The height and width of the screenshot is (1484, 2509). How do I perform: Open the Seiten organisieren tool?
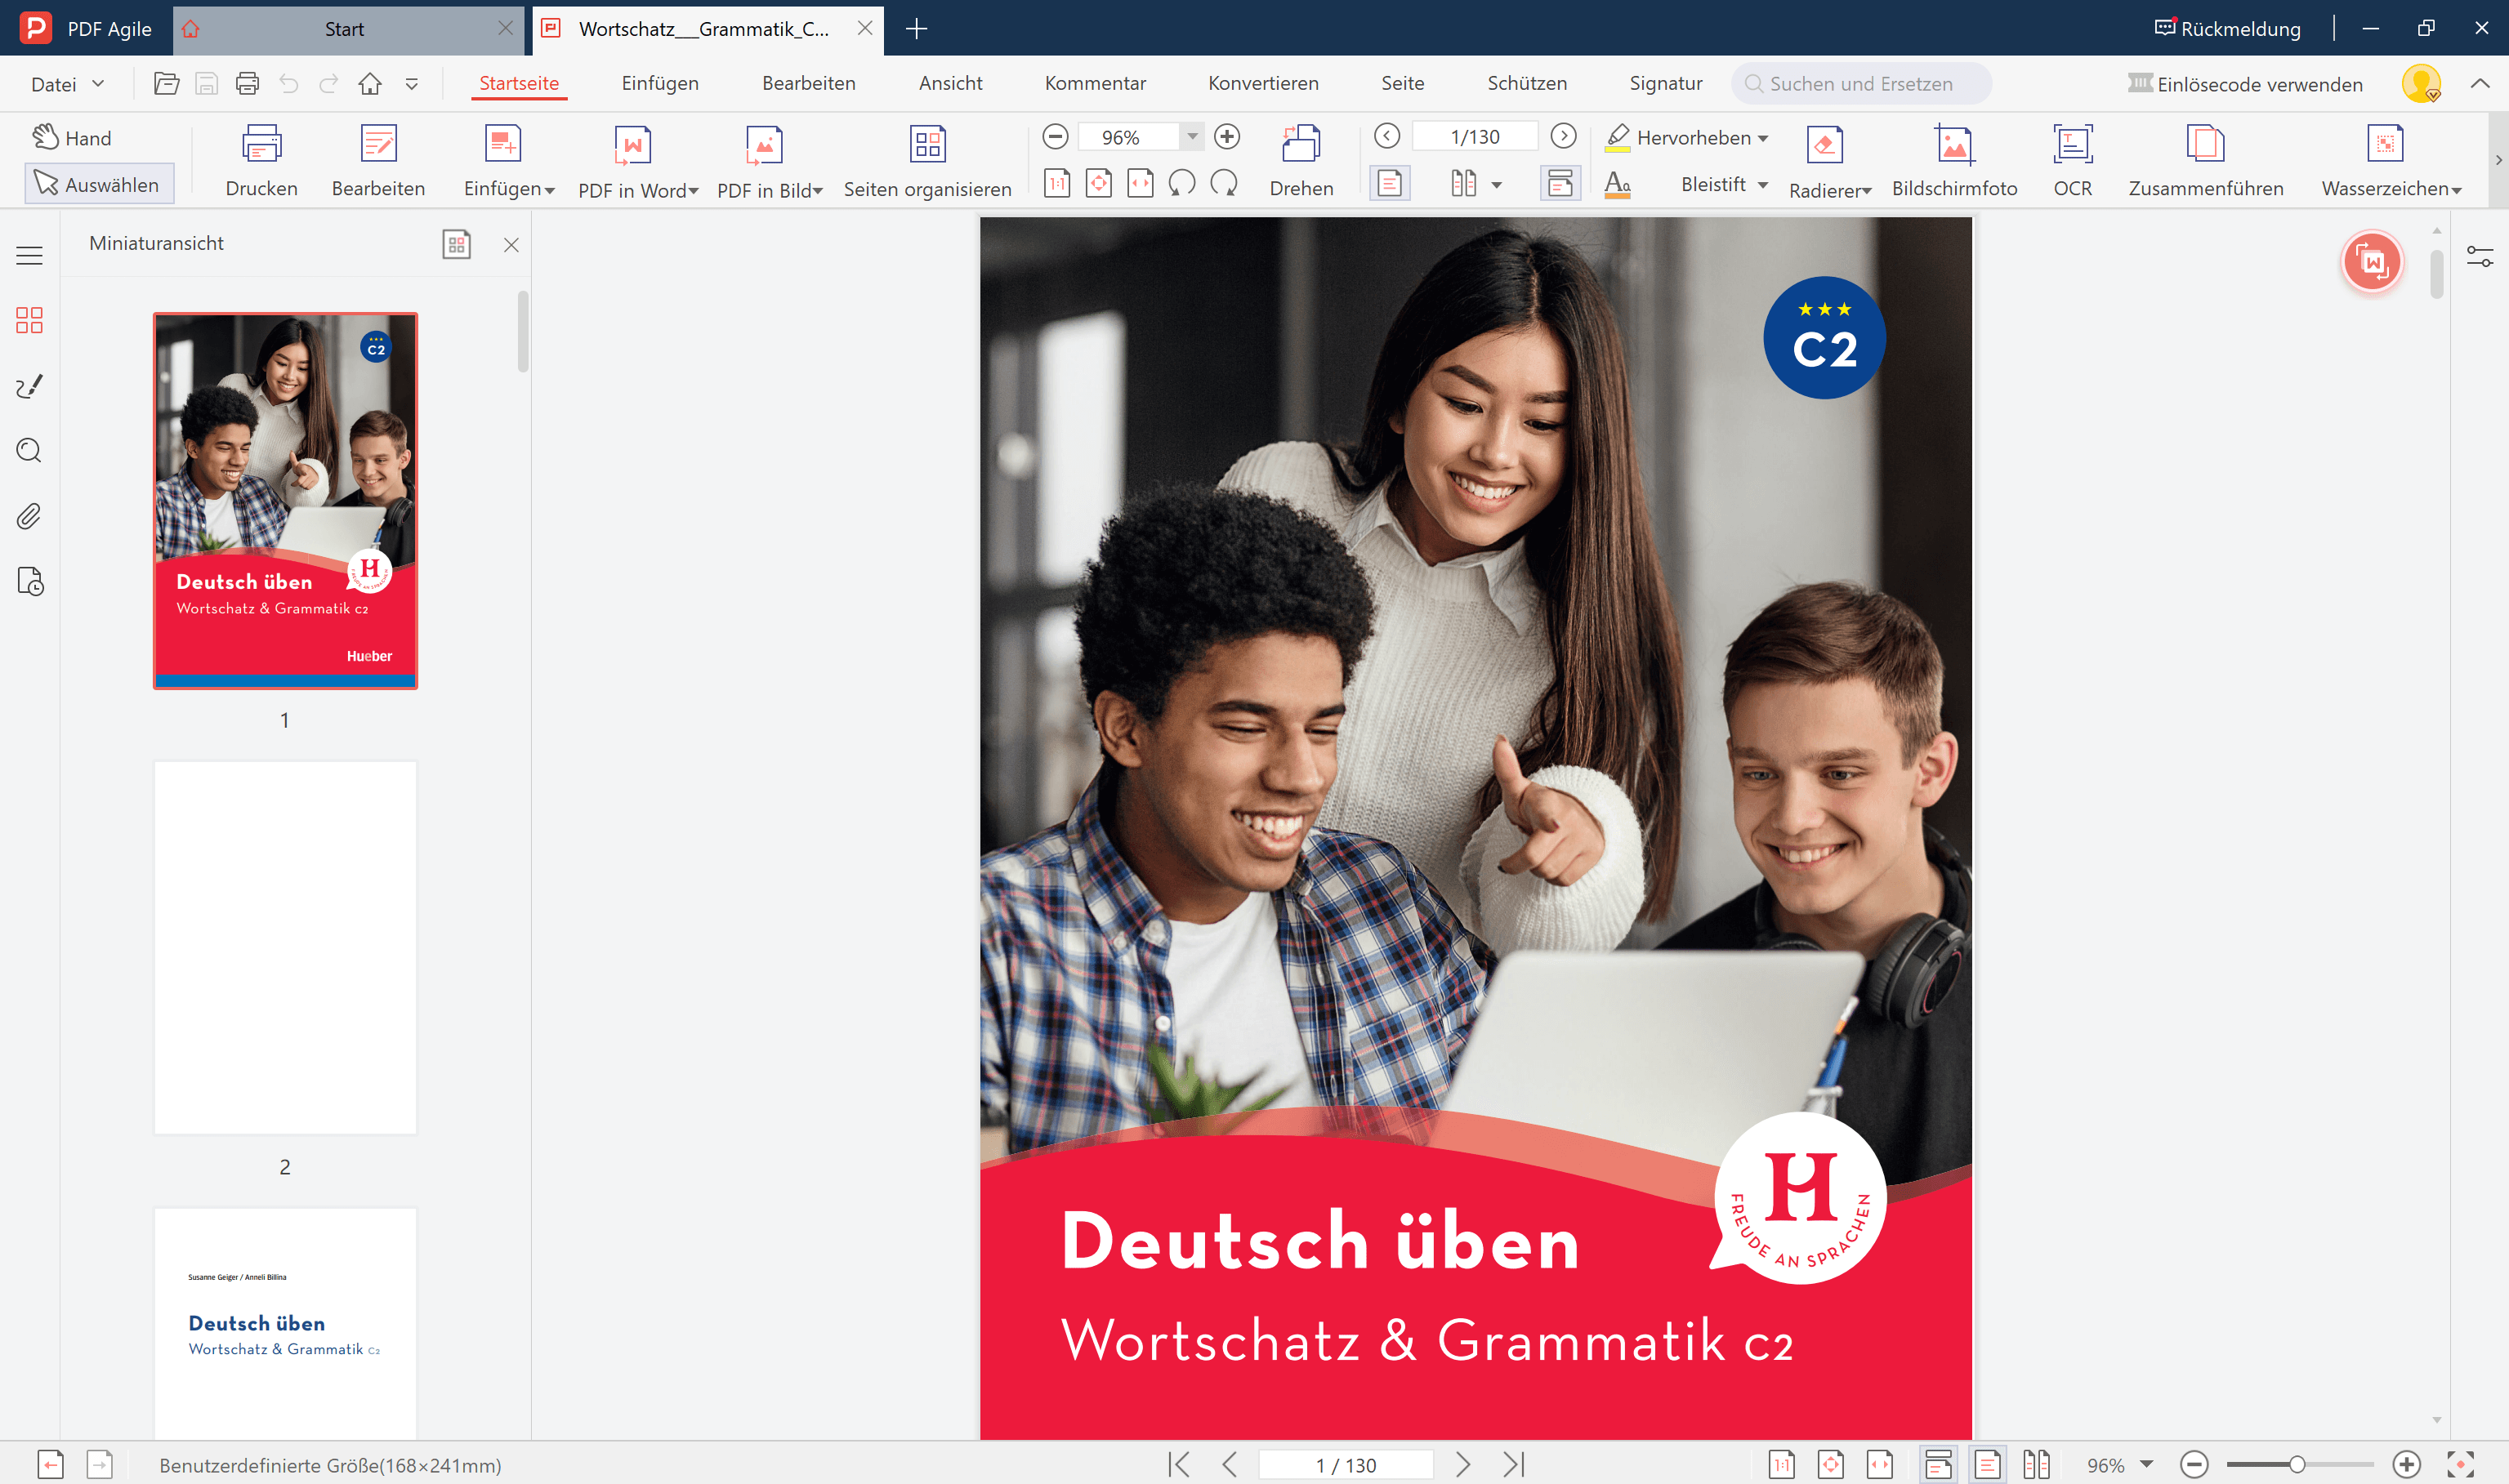click(927, 160)
